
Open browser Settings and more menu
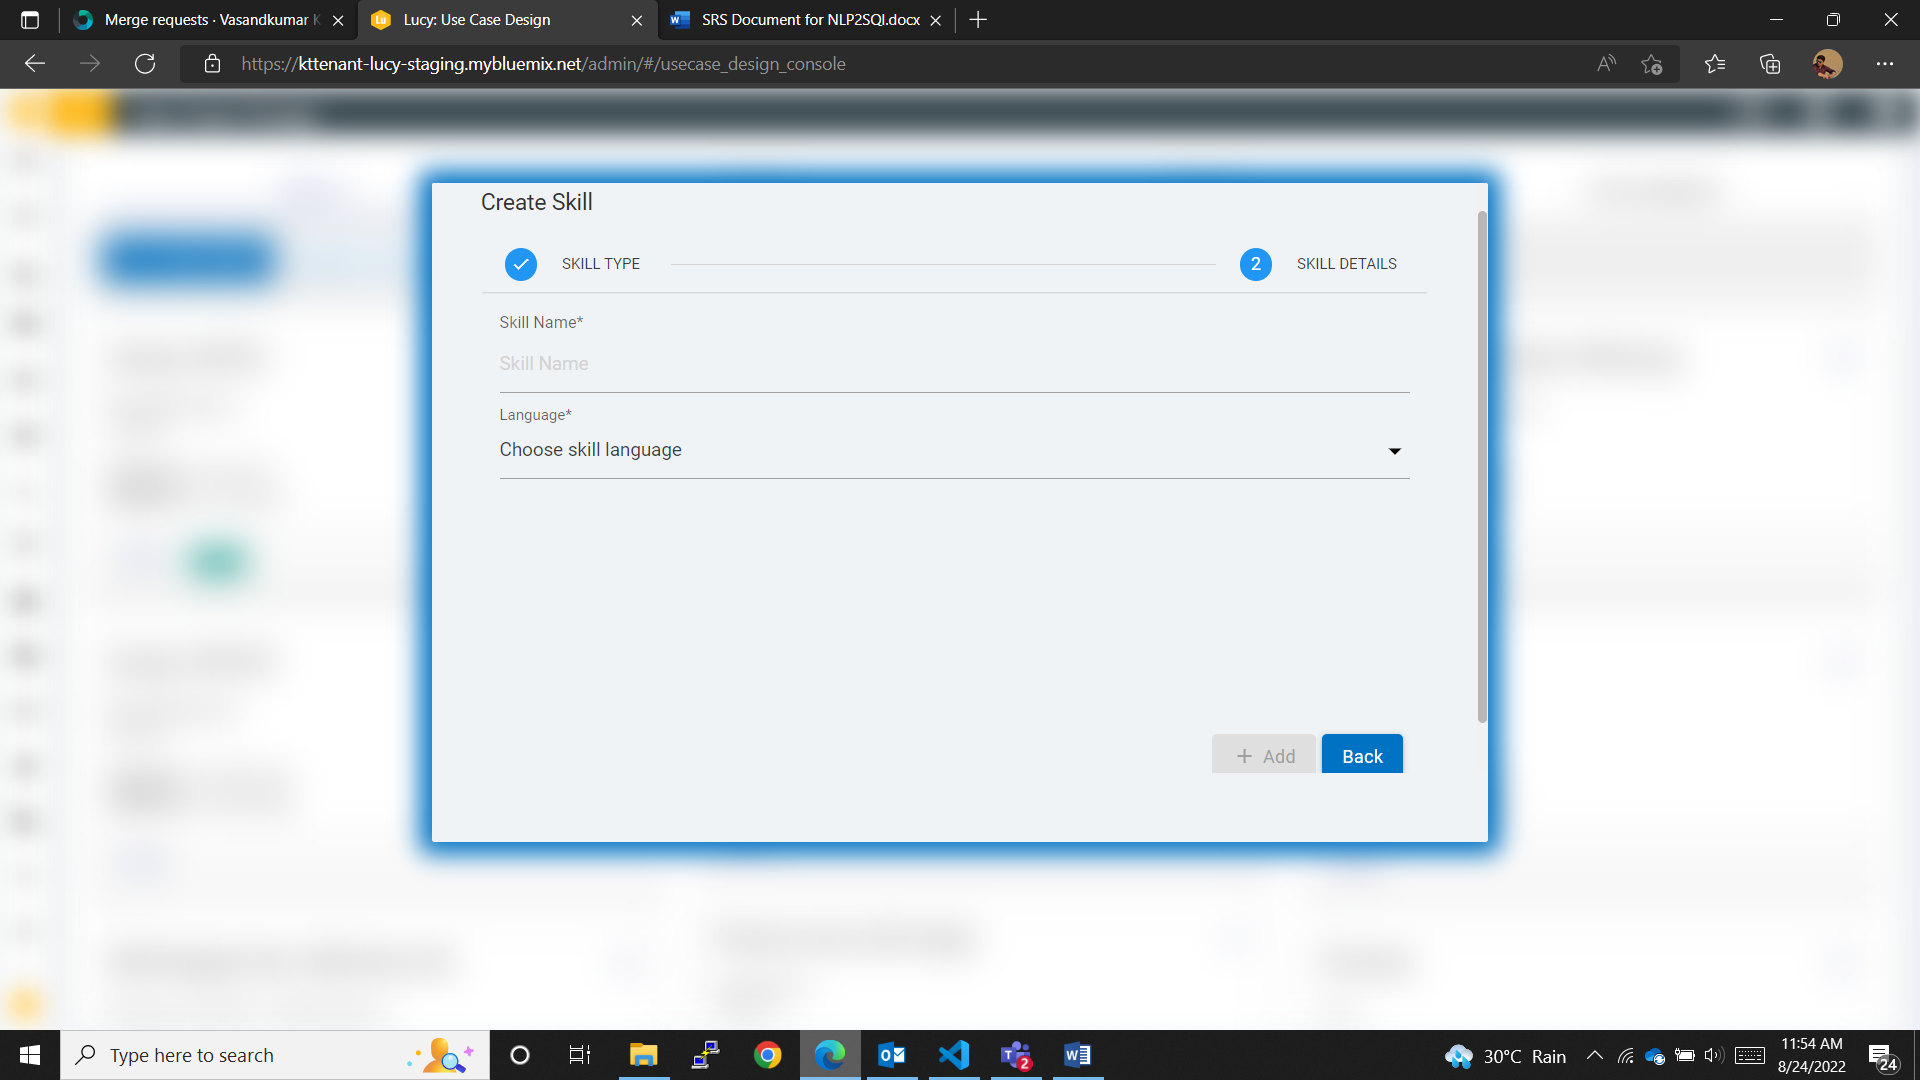[1884, 64]
